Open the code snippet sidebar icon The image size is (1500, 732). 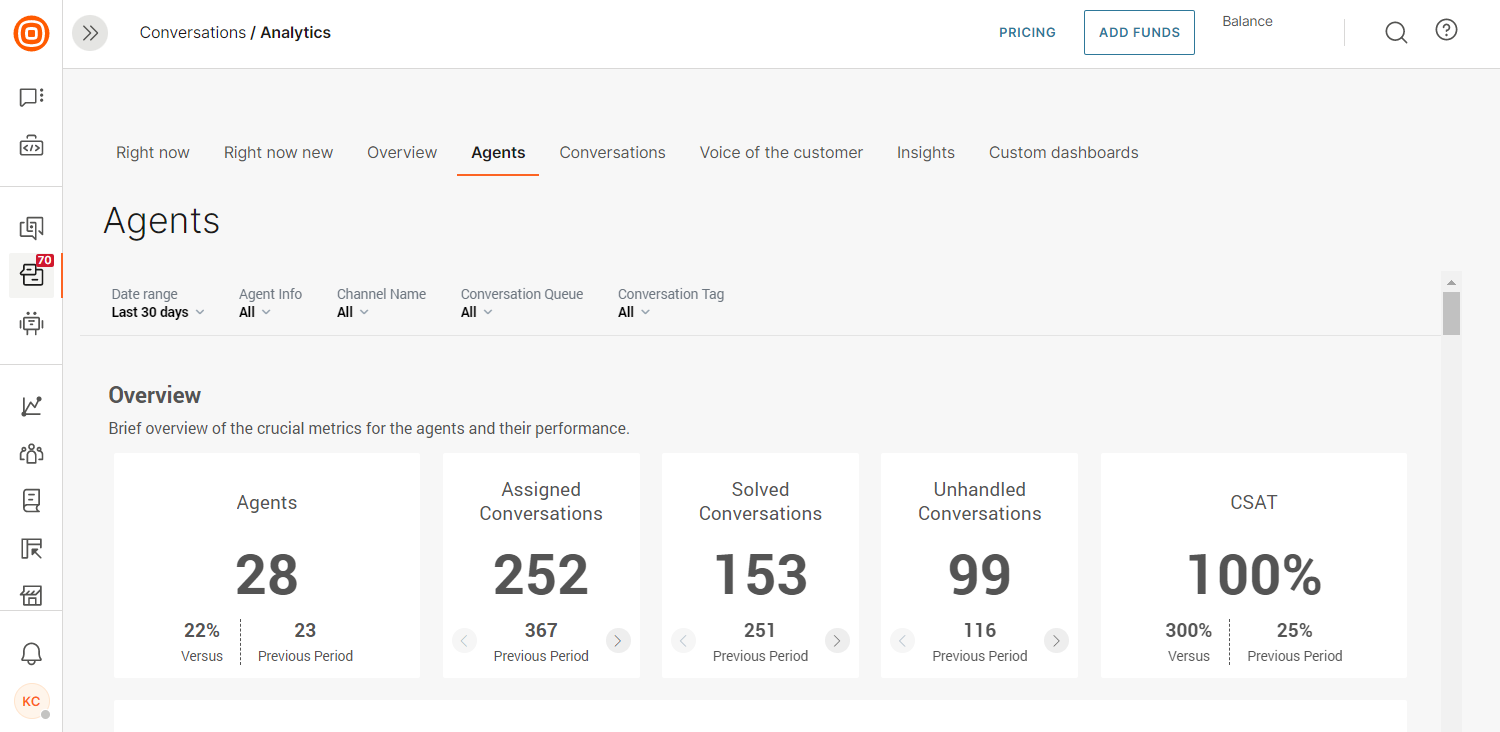pos(31,145)
